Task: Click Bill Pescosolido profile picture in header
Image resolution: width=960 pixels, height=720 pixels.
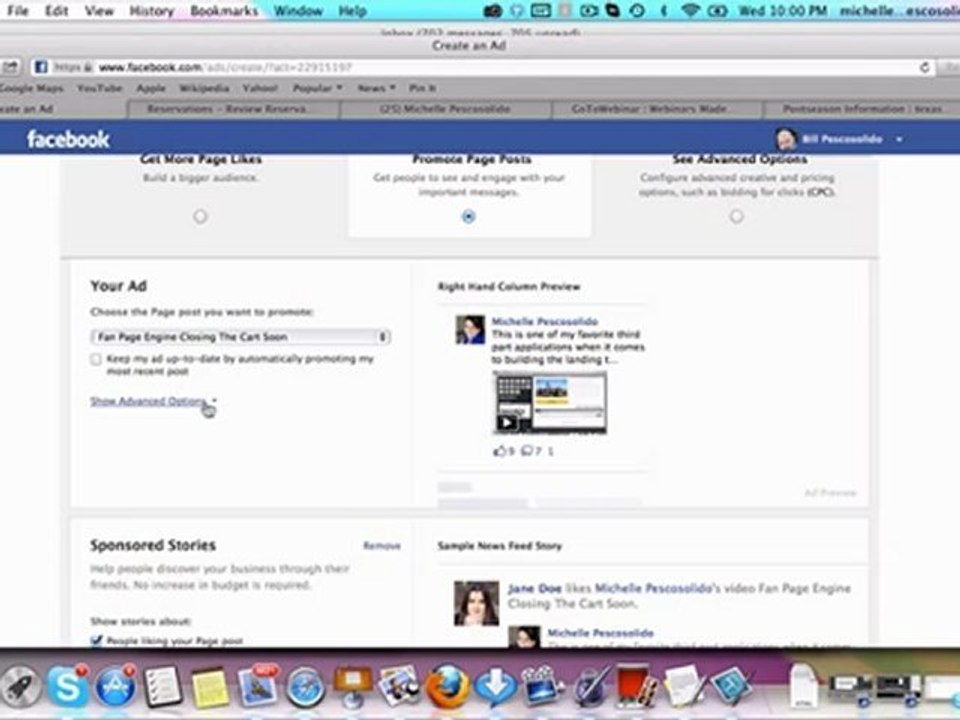Action: click(786, 139)
